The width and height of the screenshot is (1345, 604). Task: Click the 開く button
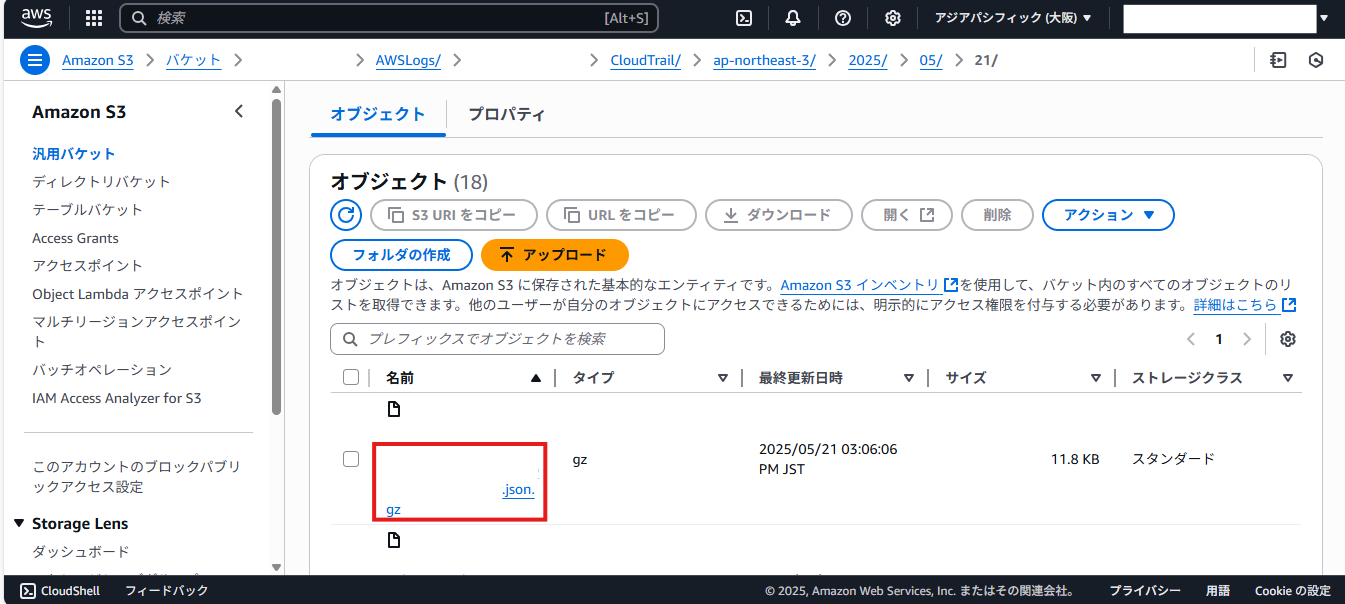pyautogui.click(x=907, y=215)
